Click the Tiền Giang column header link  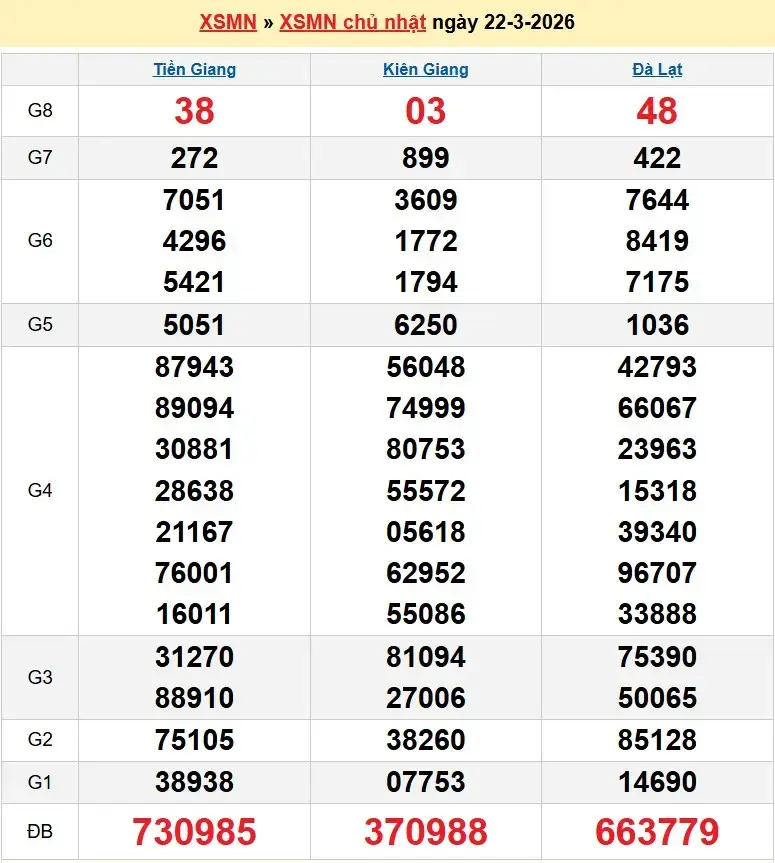(x=194, y=69)
